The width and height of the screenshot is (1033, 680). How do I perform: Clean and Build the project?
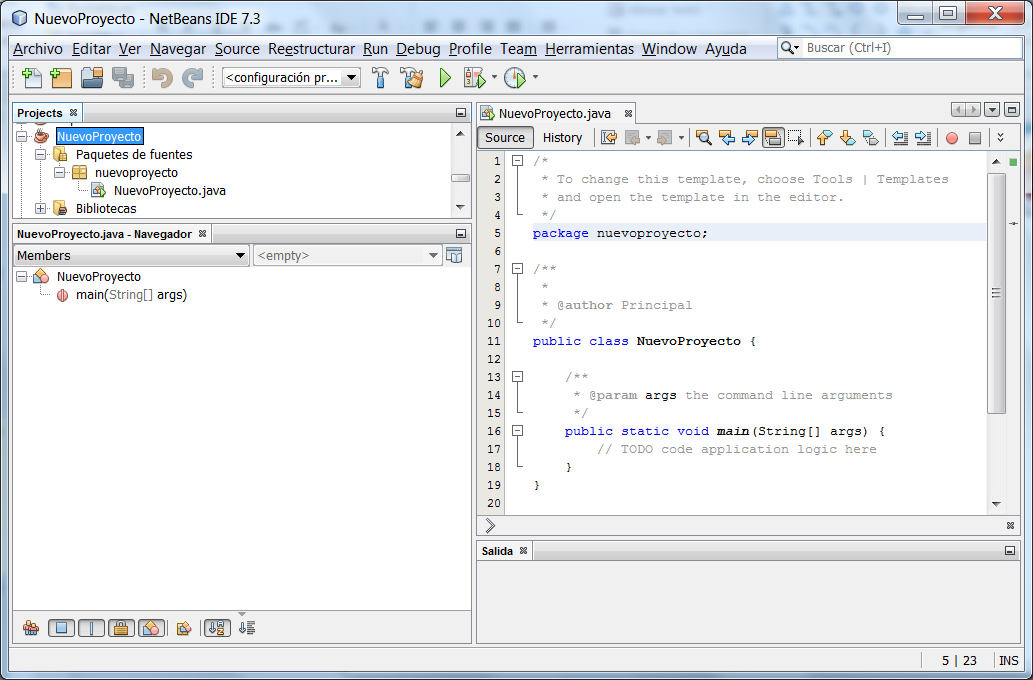pyautogui.click(x=413, y=79)
